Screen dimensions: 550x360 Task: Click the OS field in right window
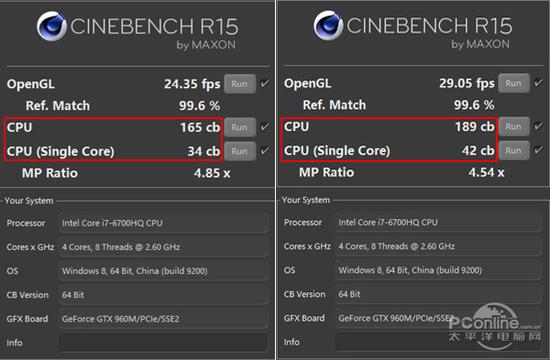tap(438, 270)
